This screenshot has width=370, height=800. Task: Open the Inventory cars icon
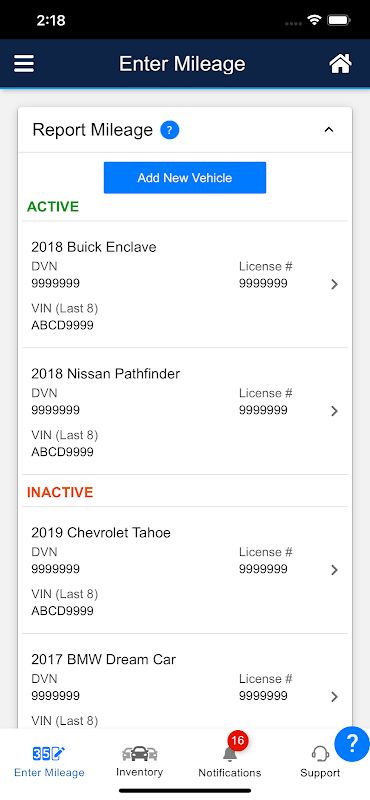tap(139, 753)
